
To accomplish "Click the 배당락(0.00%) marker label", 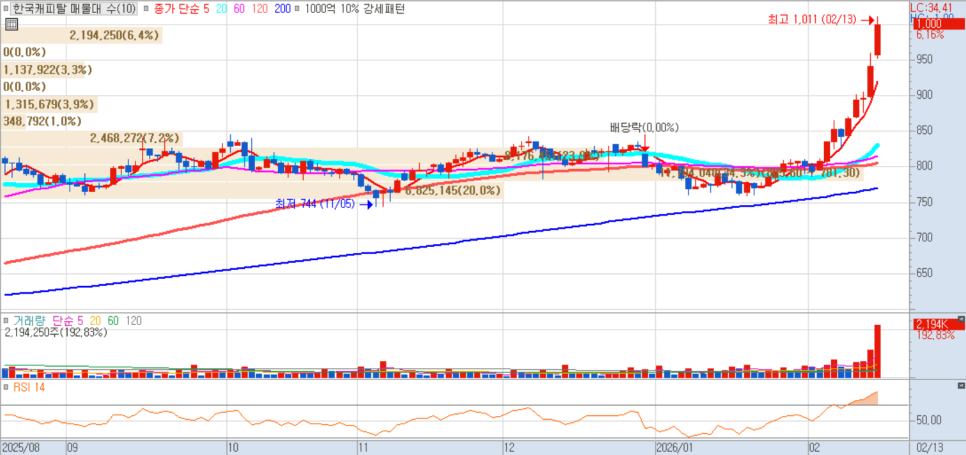I will pos(644,128).
